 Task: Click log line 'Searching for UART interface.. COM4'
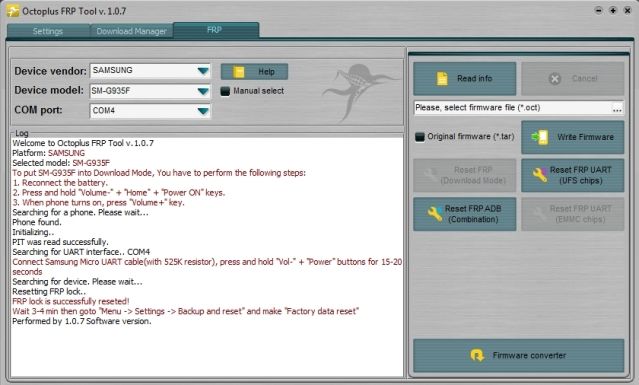(81, 252)
